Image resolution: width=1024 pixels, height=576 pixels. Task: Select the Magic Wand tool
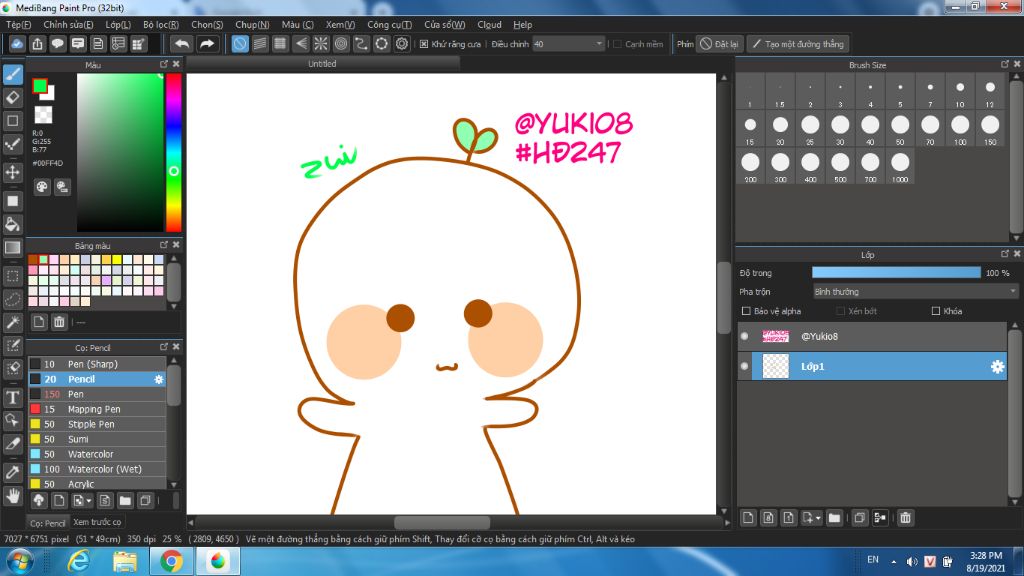[12, 322]
